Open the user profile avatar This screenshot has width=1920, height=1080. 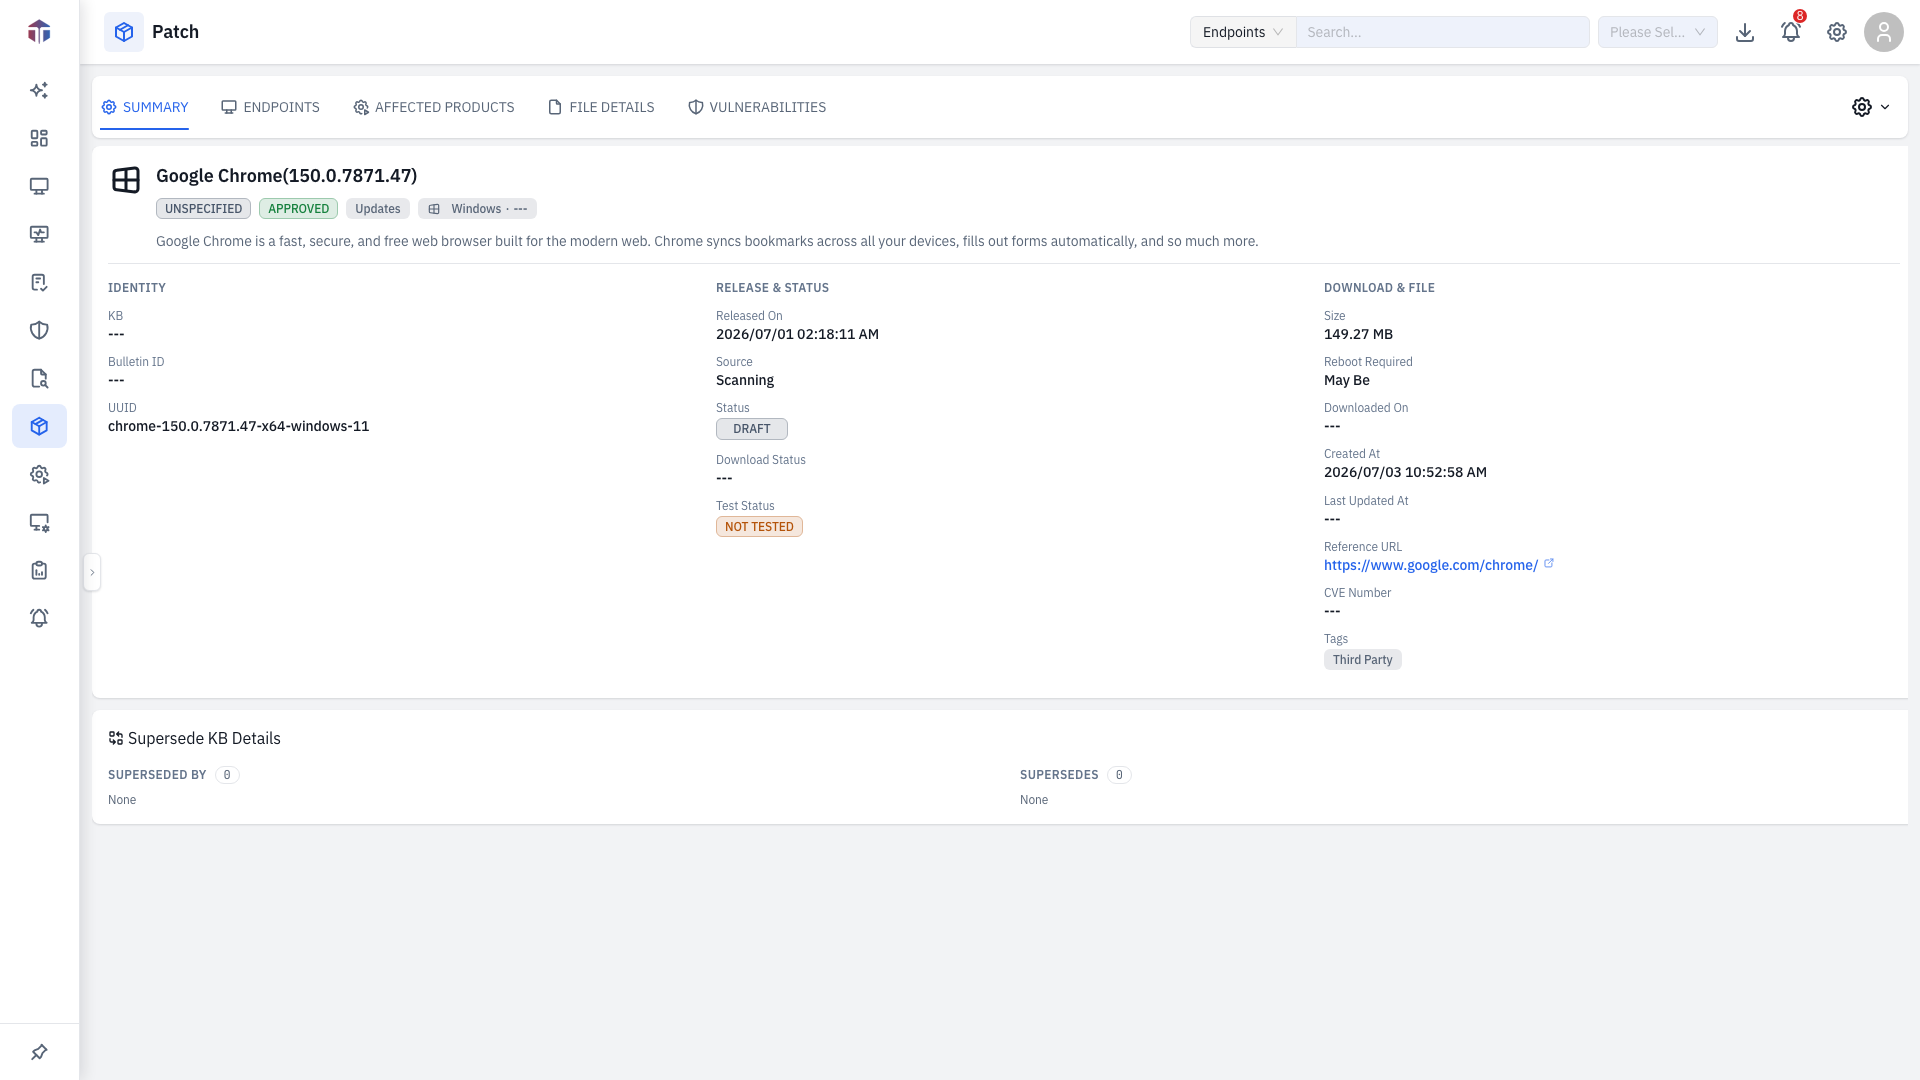1883,32
